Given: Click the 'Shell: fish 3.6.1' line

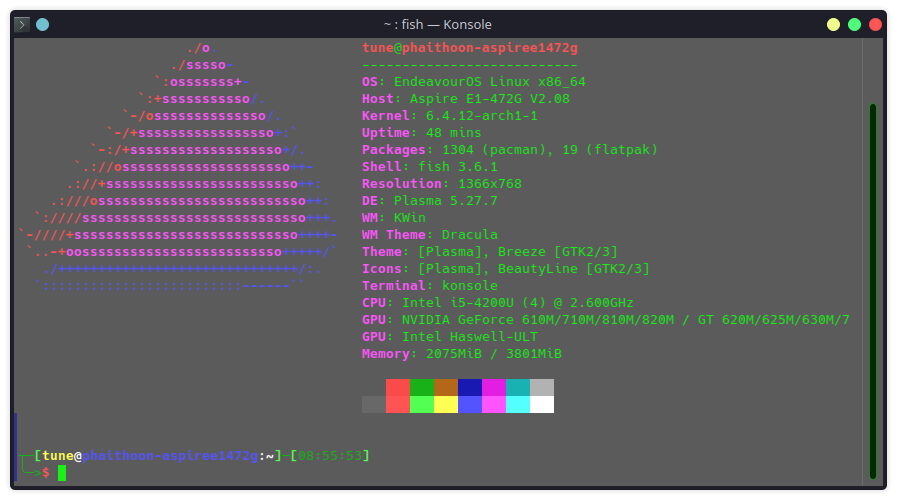Looking at the screenshot, I should pos(430,167).
